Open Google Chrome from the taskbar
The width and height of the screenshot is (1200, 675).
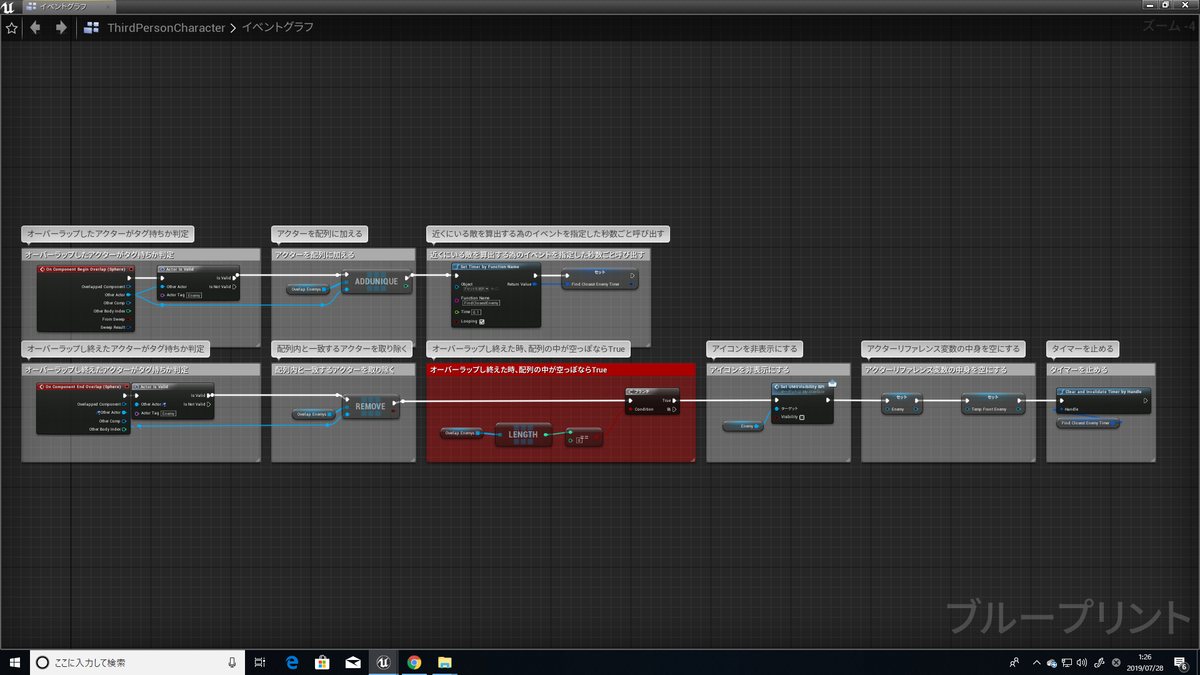pos(414,662)
